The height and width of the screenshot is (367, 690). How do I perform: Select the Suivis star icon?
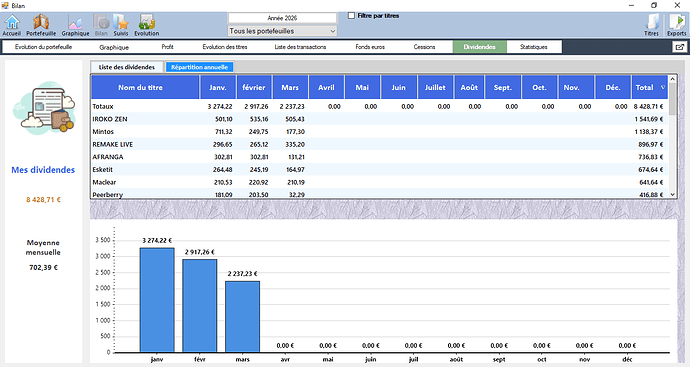point(121,25)
